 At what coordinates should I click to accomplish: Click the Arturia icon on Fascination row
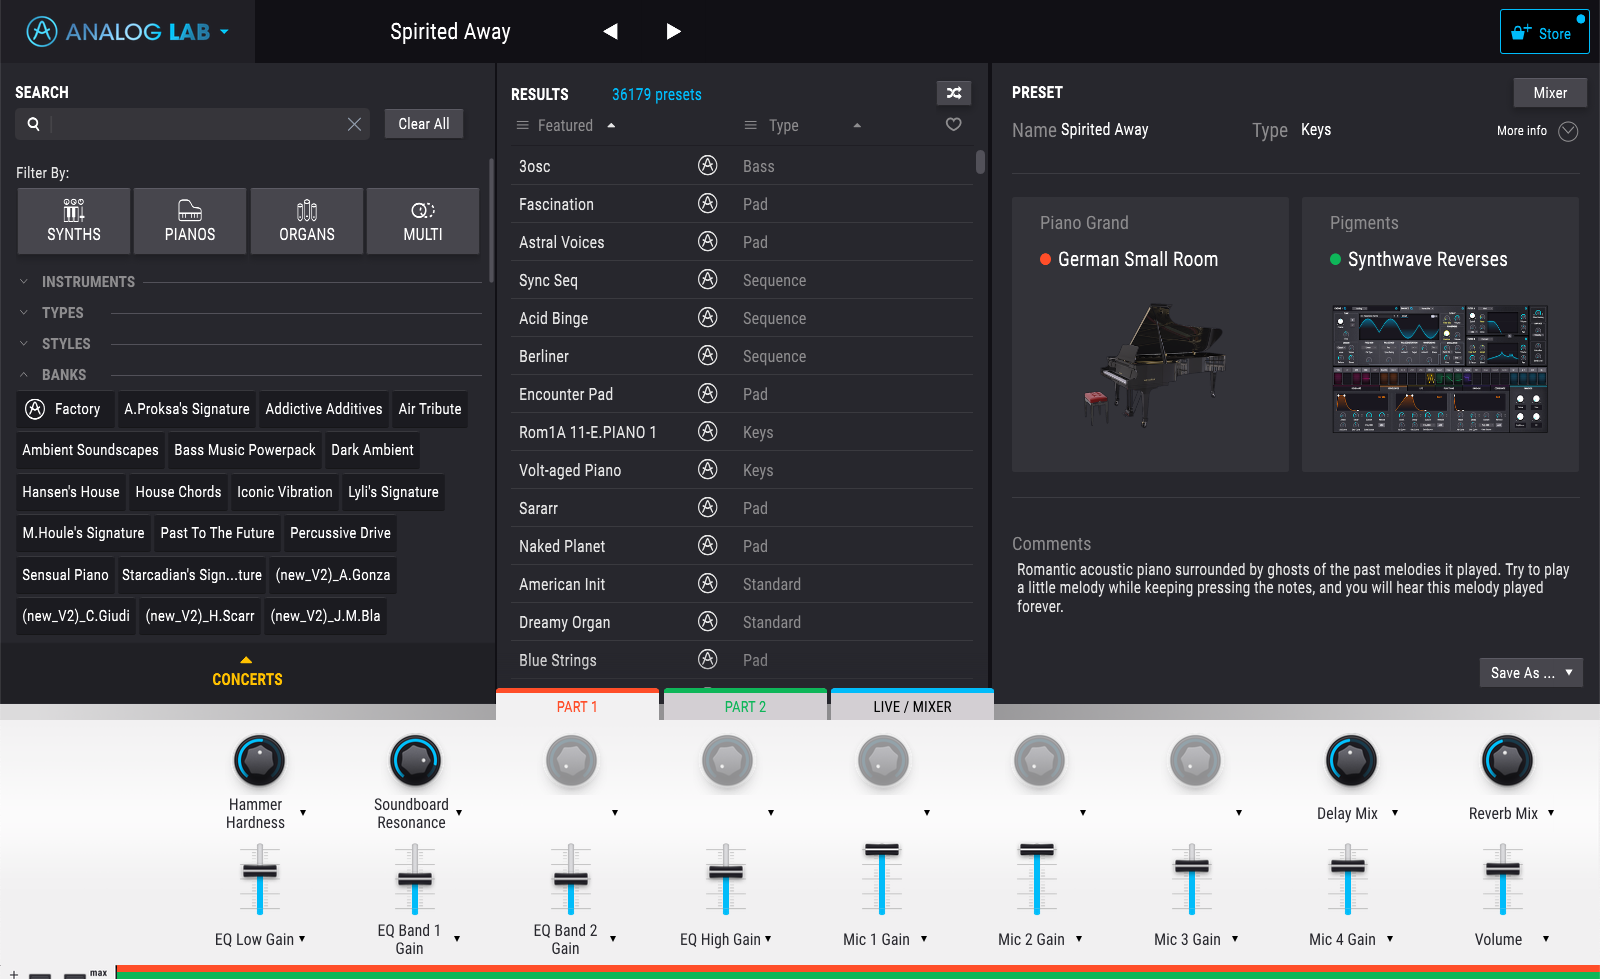[708, 204]
